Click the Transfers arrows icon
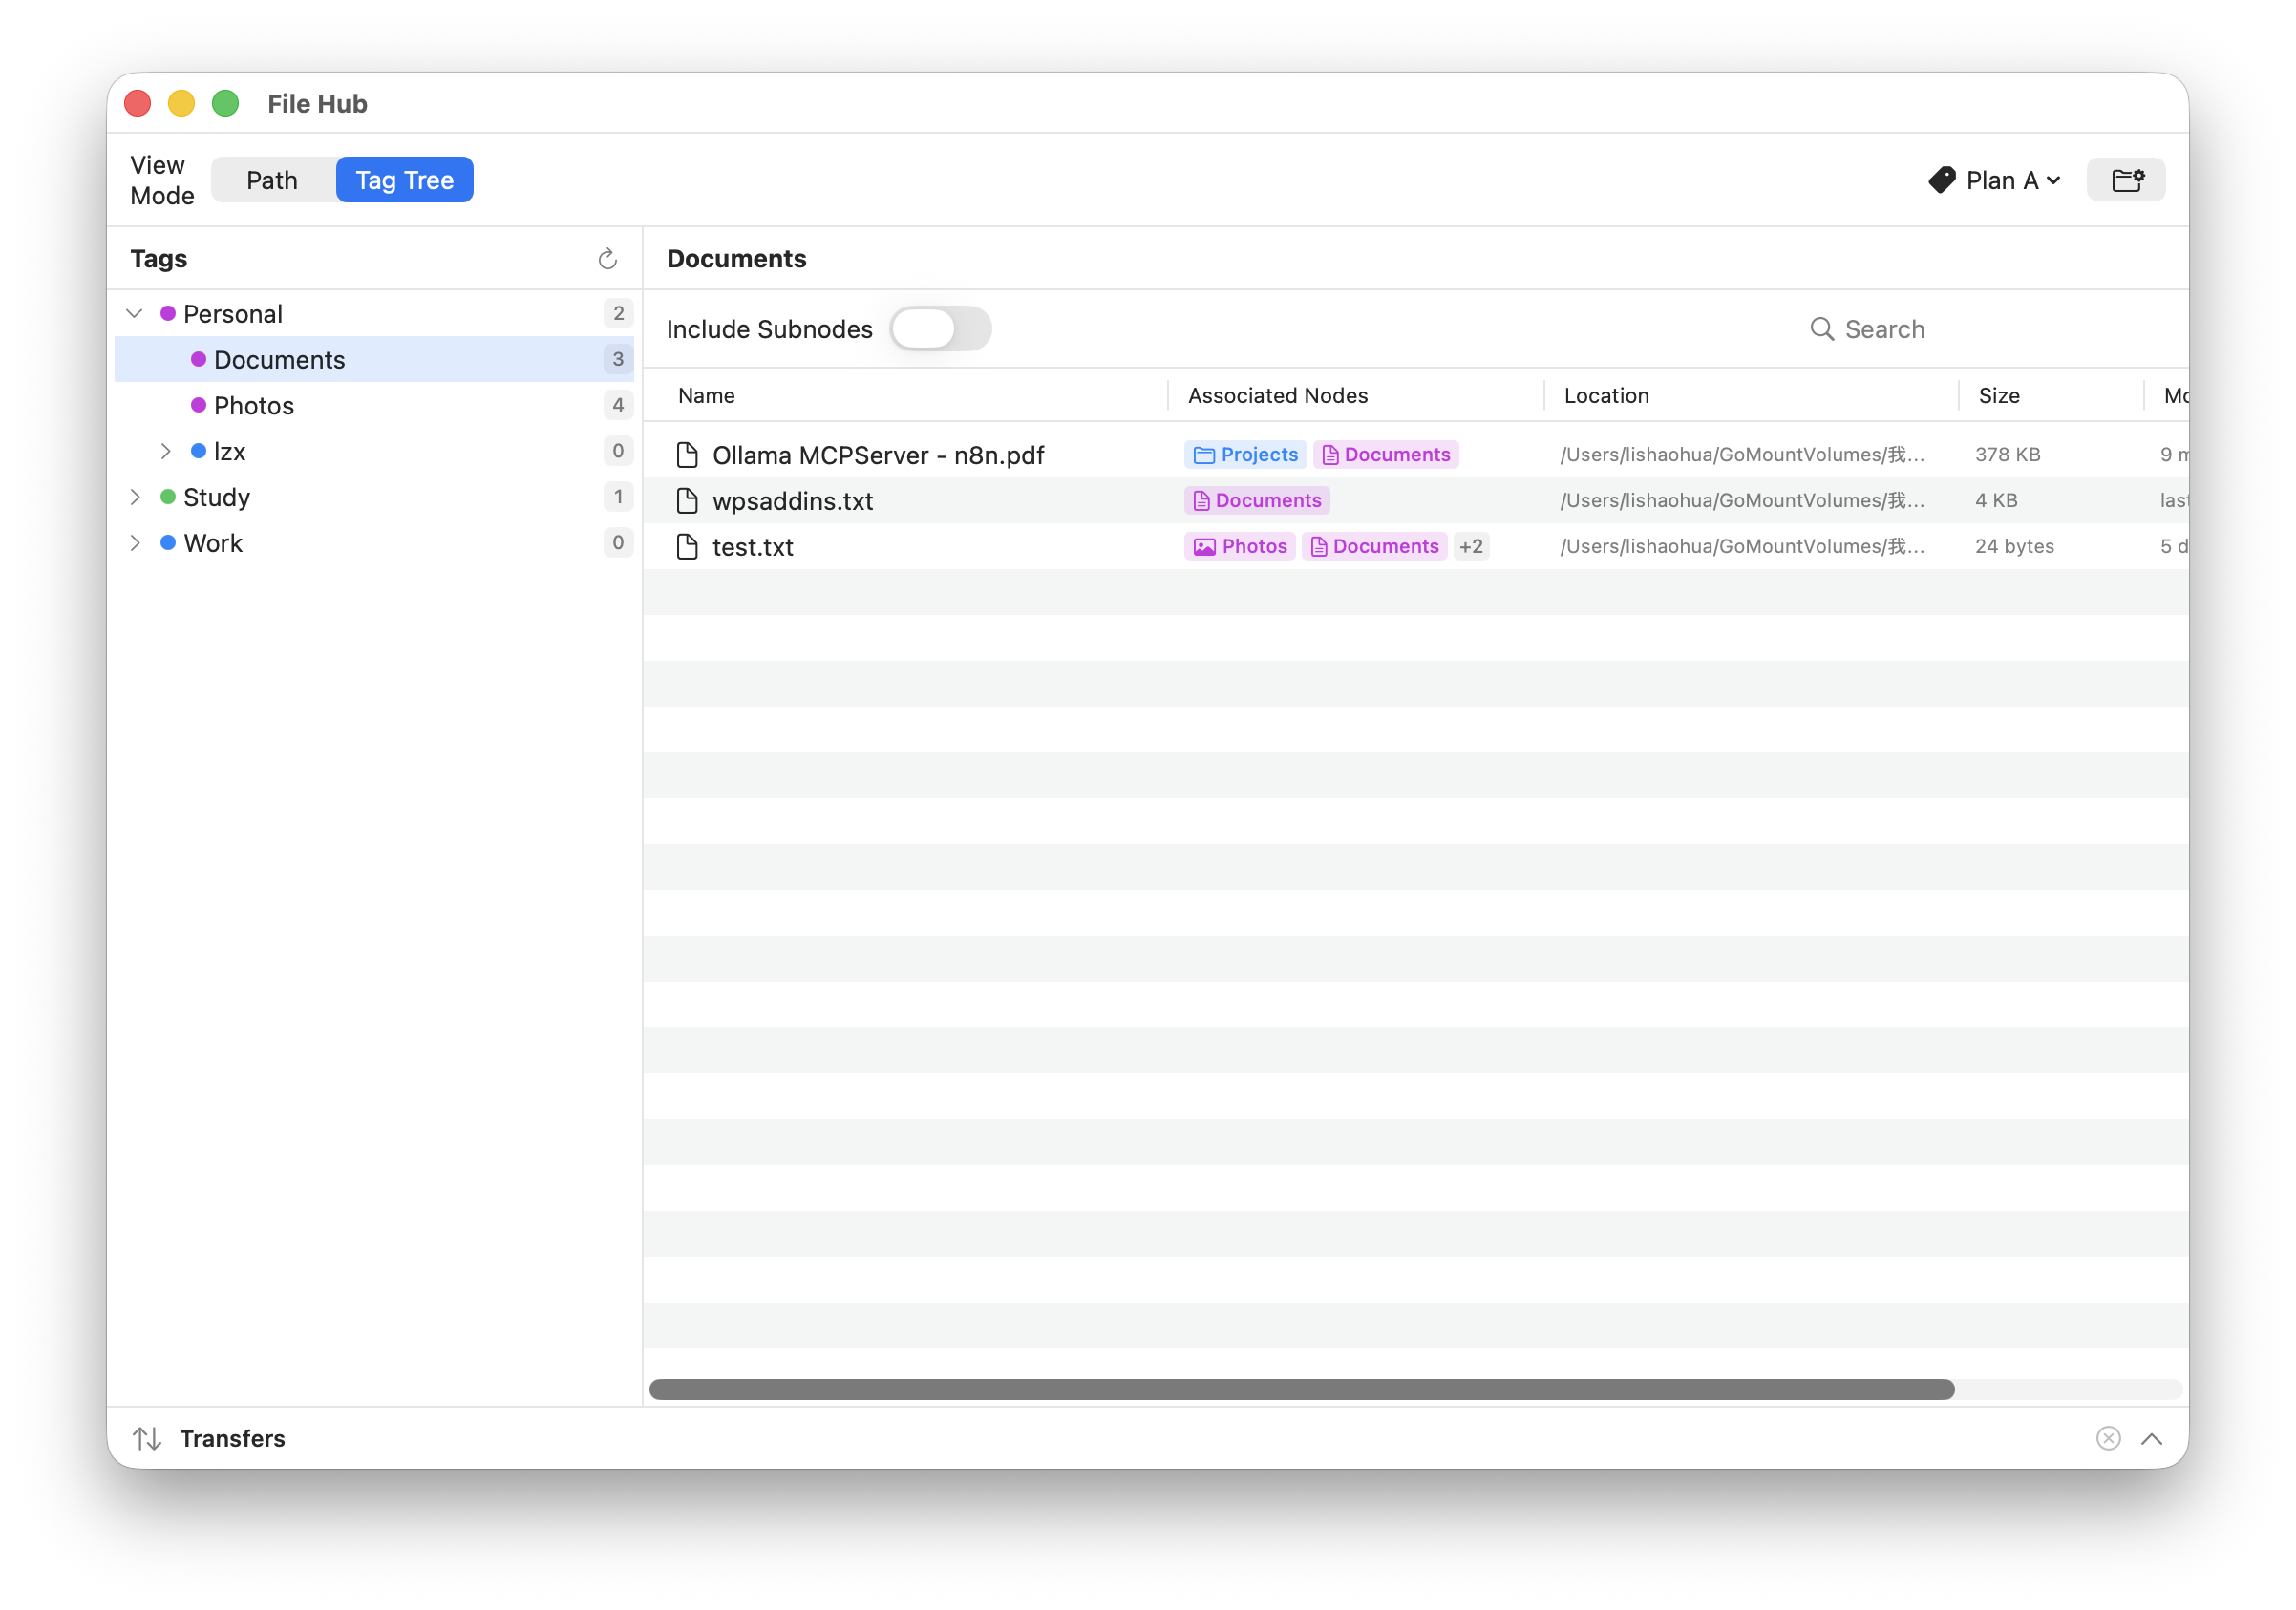Screen dimensions: 2296x1610 point(147,1438)
